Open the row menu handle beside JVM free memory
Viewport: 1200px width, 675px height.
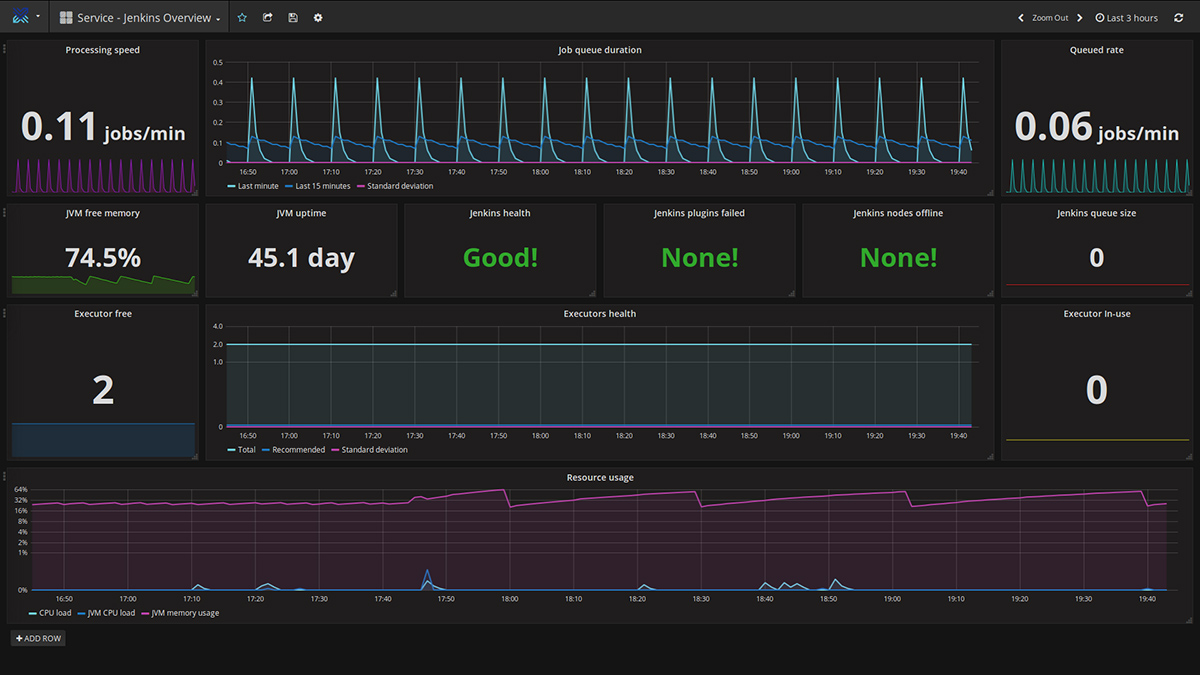[4, 211]
